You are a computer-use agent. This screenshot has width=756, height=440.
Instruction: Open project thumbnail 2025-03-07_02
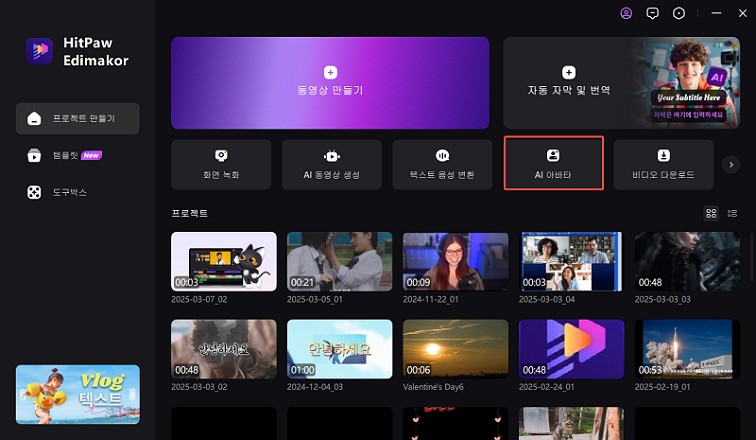224,262
